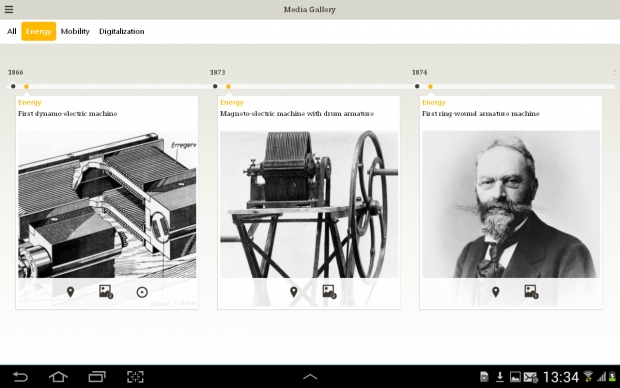Play the video on dynamo-electric card
Viewport: 620px width, 388px height.
[142, 292]
